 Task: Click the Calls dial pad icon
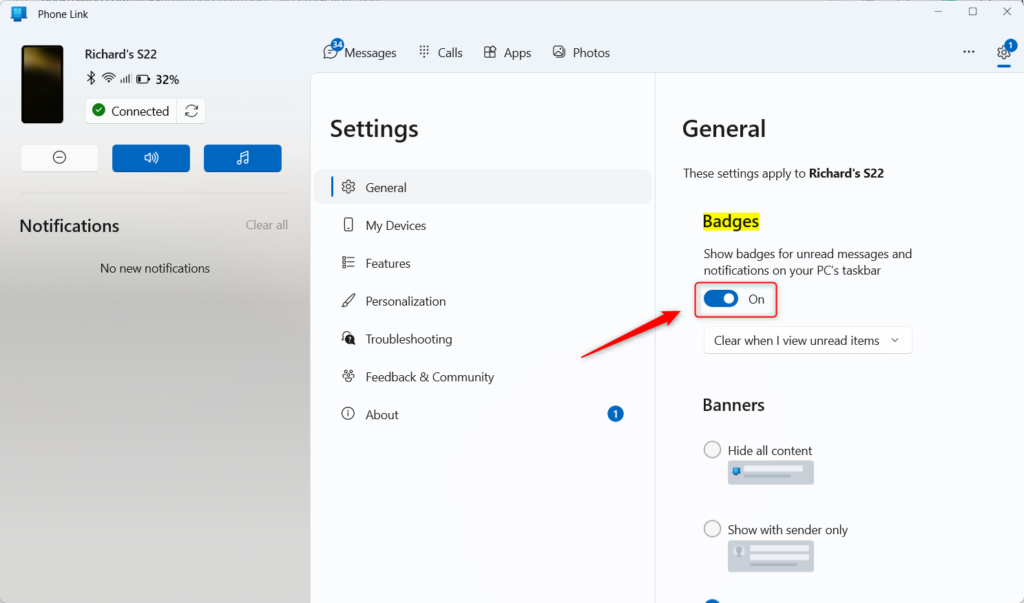(x=424, y=52)
